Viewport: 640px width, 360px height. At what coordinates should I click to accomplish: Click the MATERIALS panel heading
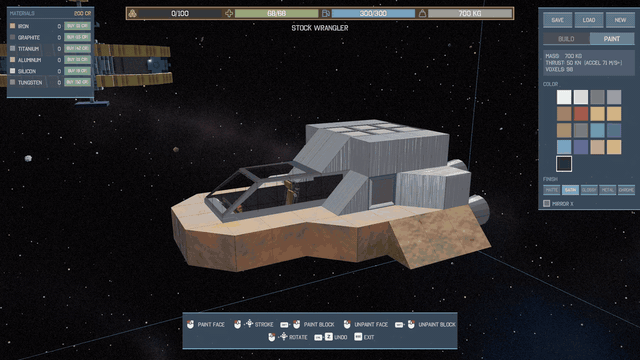pos(22,13)
